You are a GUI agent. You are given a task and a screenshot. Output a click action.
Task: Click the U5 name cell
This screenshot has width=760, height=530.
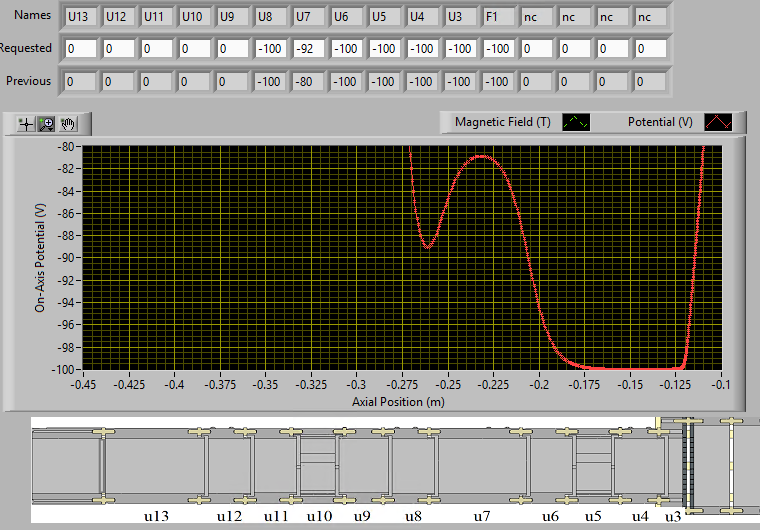(x=384, y=16)
